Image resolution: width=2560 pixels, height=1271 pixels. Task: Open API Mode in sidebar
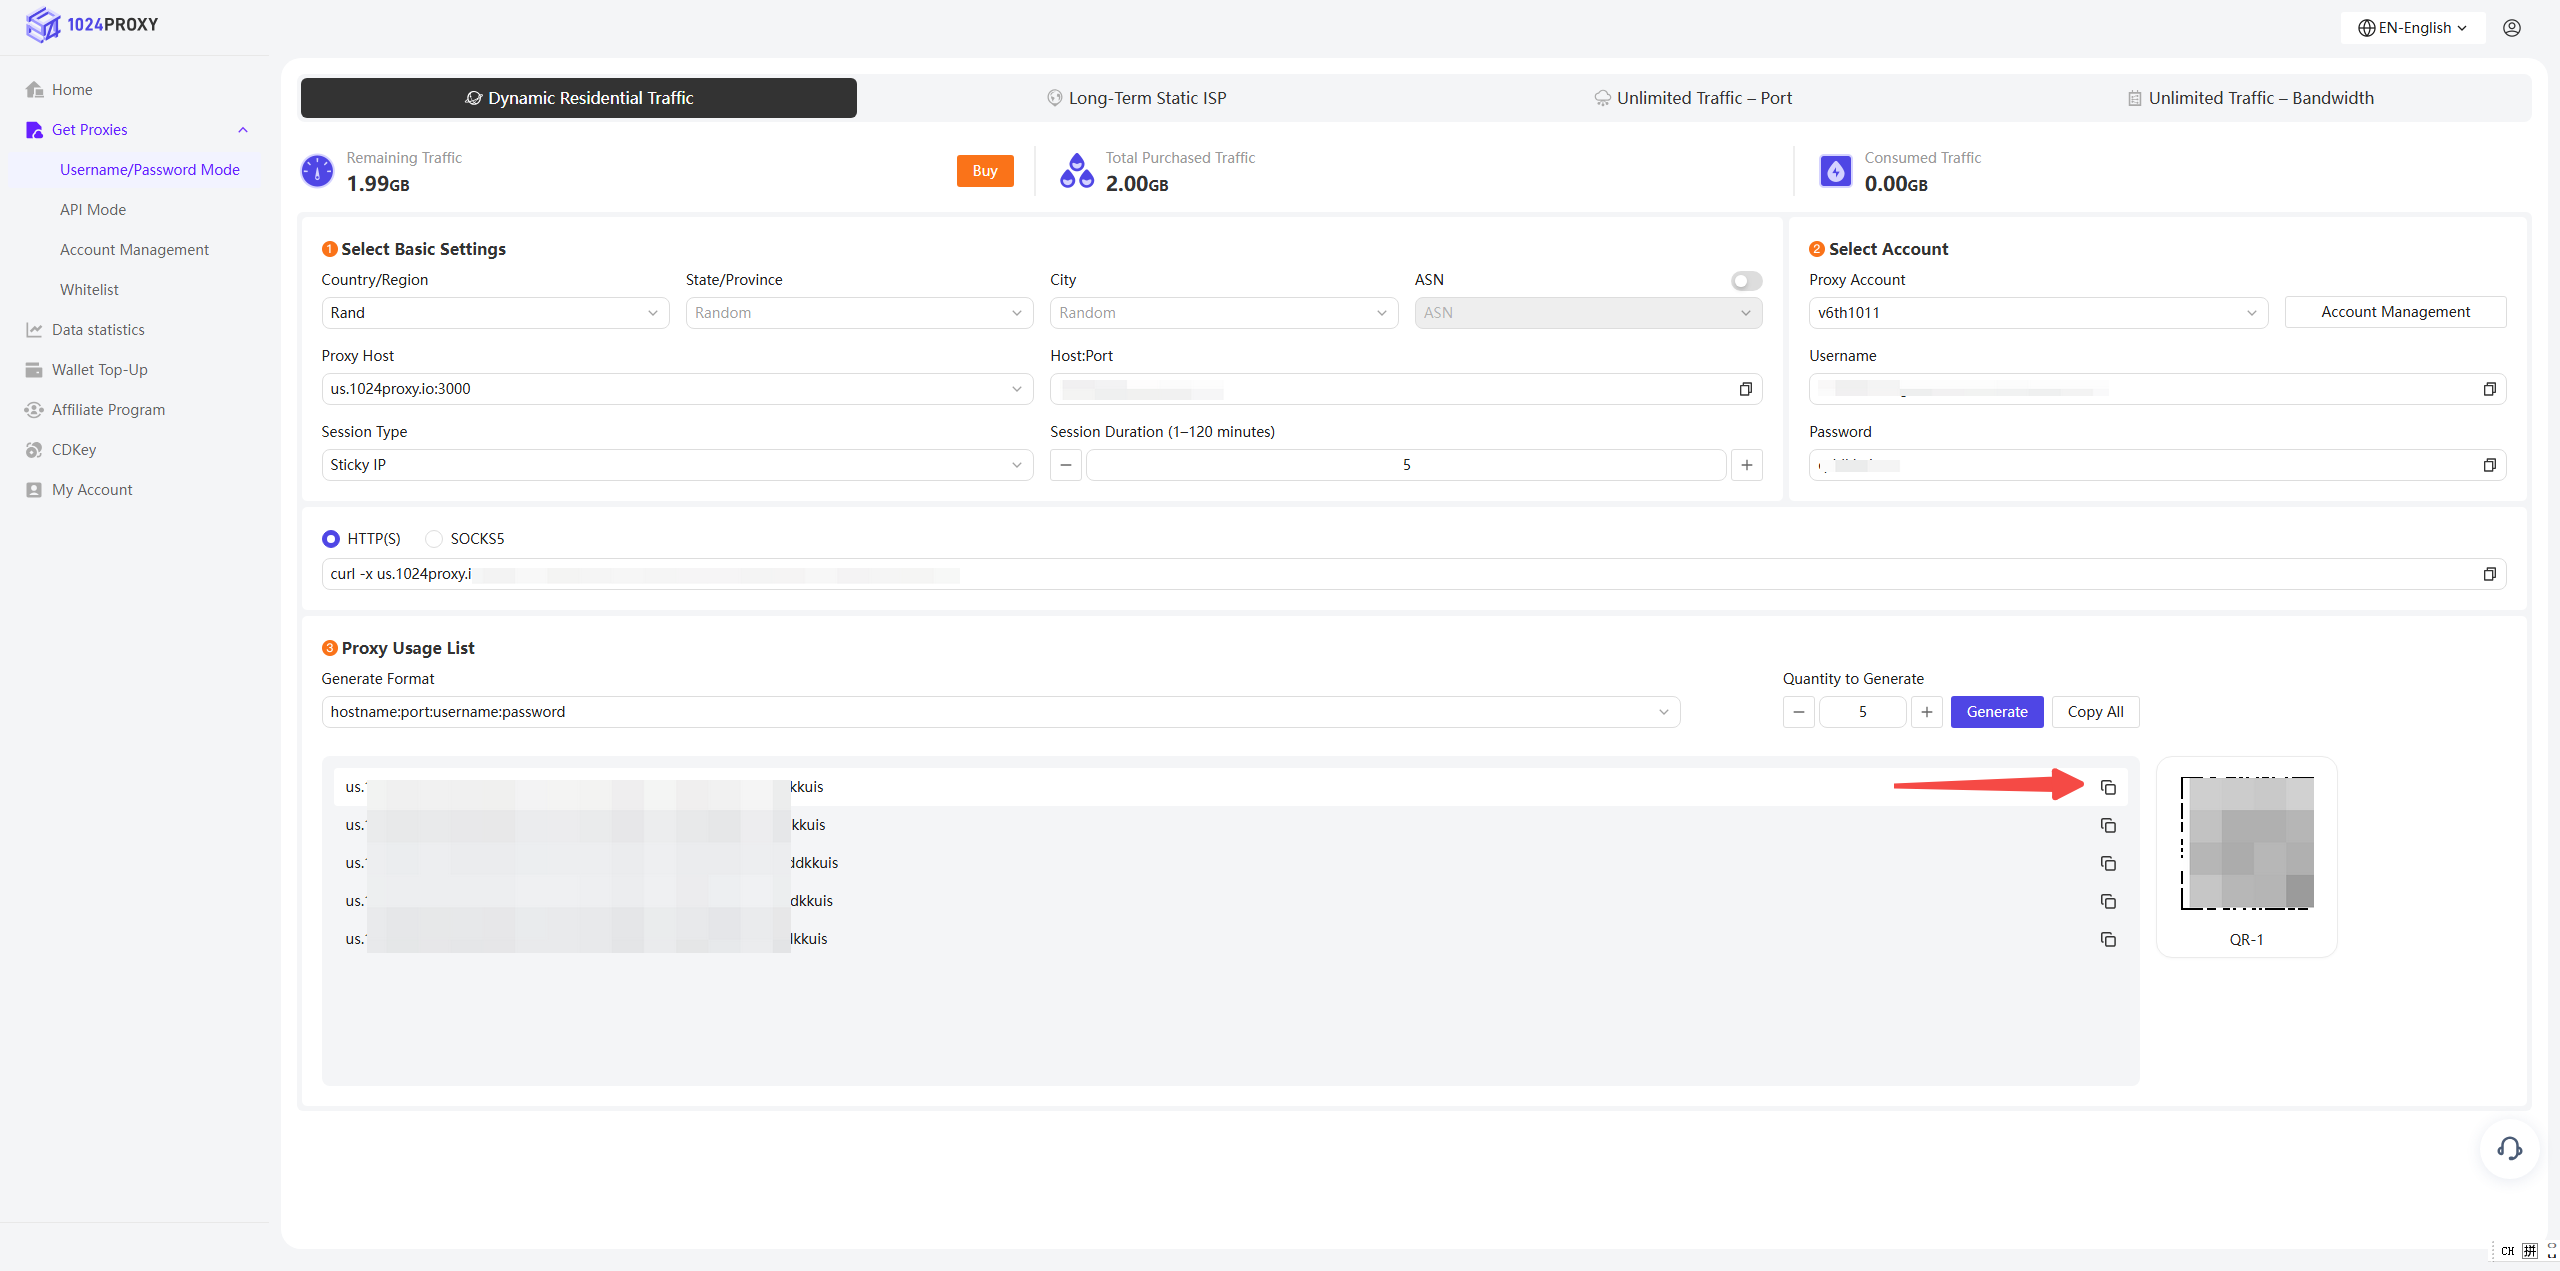[93, 210]
